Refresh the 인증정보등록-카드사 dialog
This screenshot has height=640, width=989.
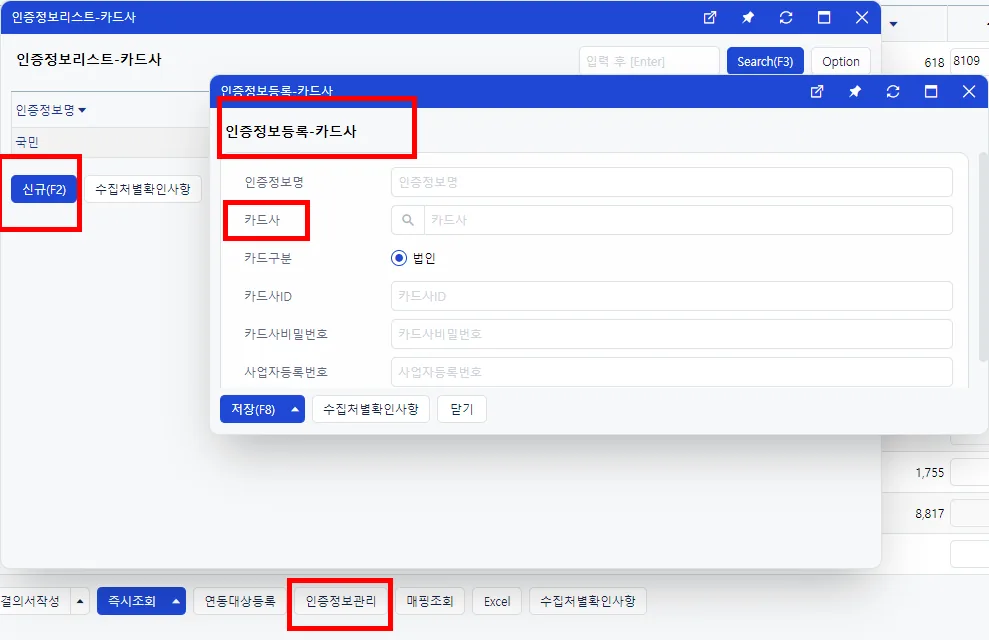892,91
